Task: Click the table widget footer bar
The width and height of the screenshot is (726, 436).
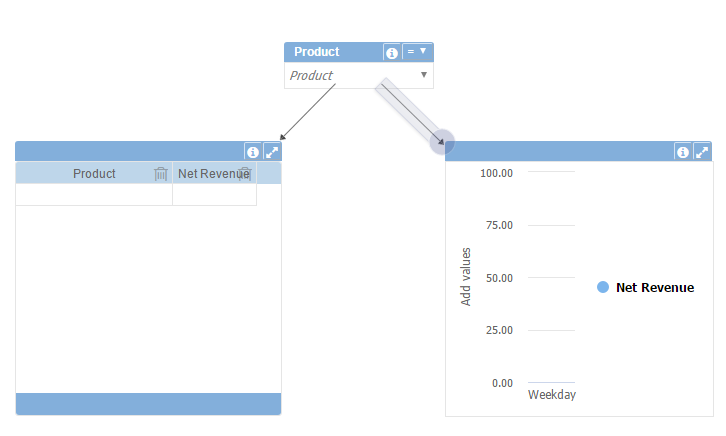Action: tap(148, 404)
